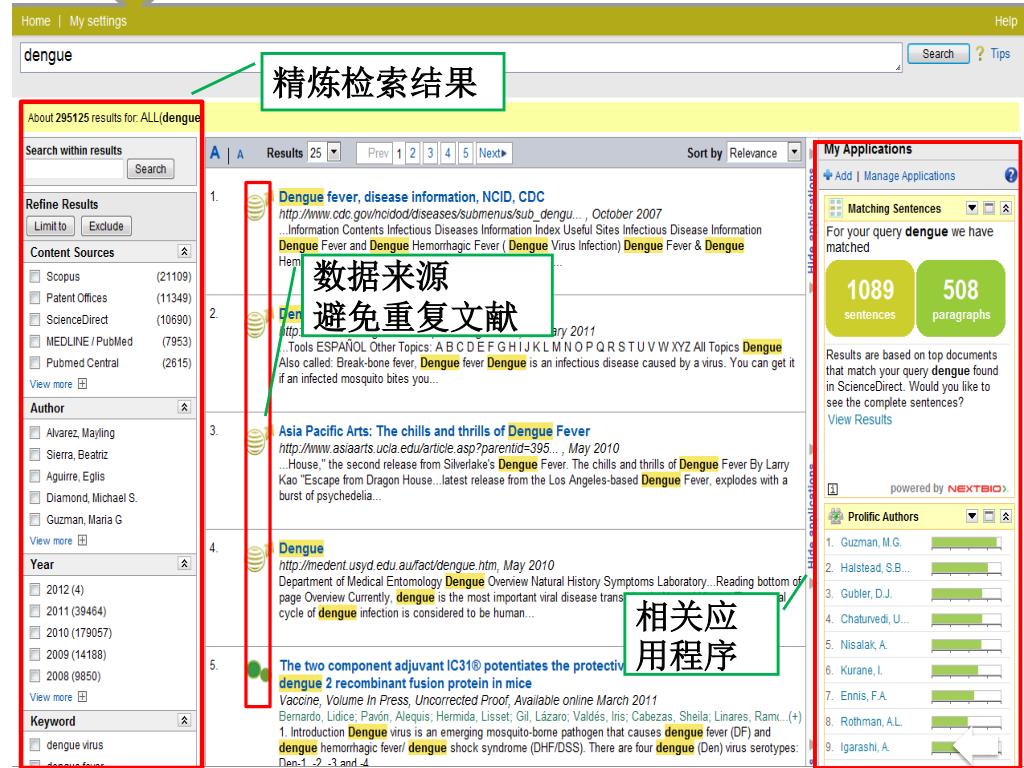This screenshot has width=1024, height=768.
Task: Open the Tips link
Action: coord(1000,54)
